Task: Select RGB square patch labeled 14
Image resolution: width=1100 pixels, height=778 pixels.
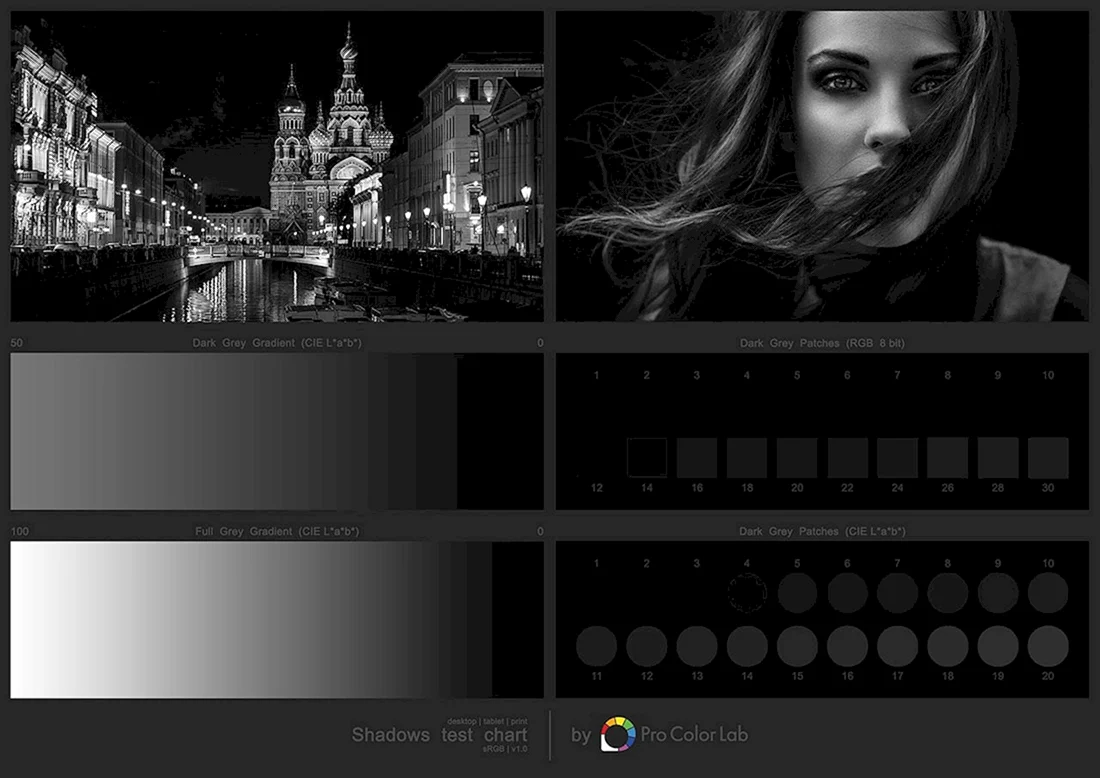Action: [647, 458]
